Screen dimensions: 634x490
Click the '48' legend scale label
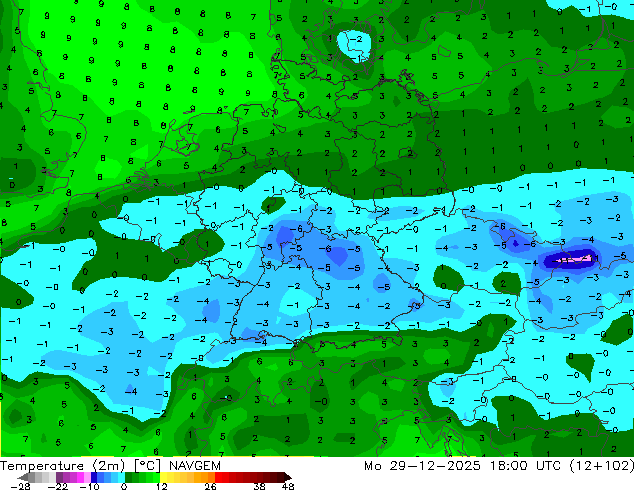[x=288, y=486]
